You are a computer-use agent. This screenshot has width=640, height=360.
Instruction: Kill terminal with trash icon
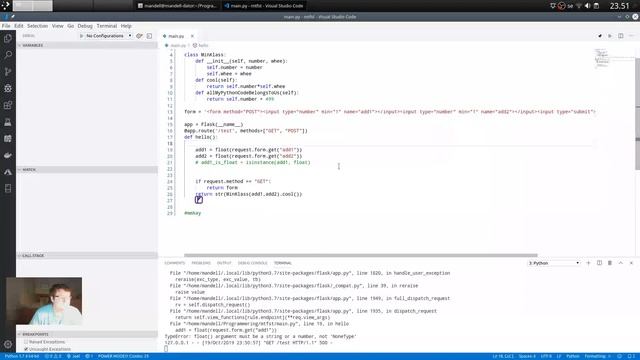tap(610, 263)
